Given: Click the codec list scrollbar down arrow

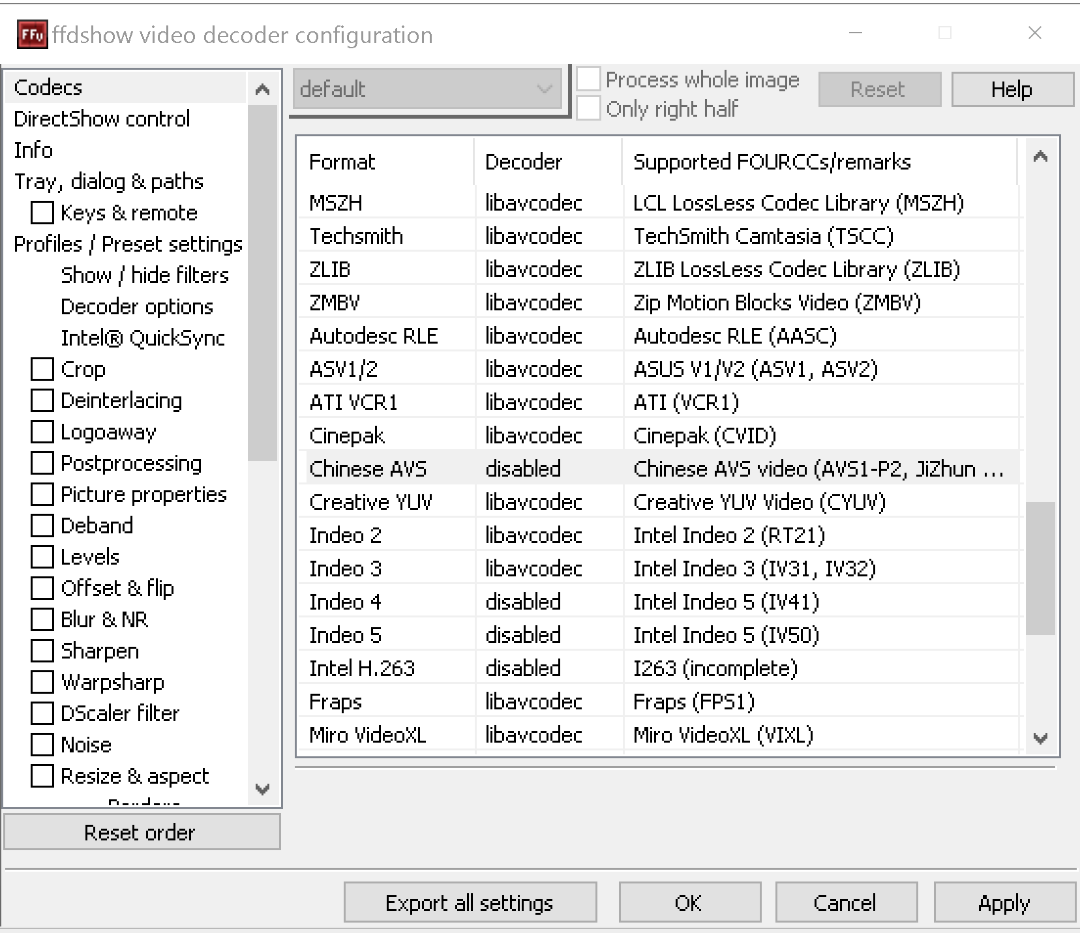Looking at the screenshot, I should coord(1041,738).
